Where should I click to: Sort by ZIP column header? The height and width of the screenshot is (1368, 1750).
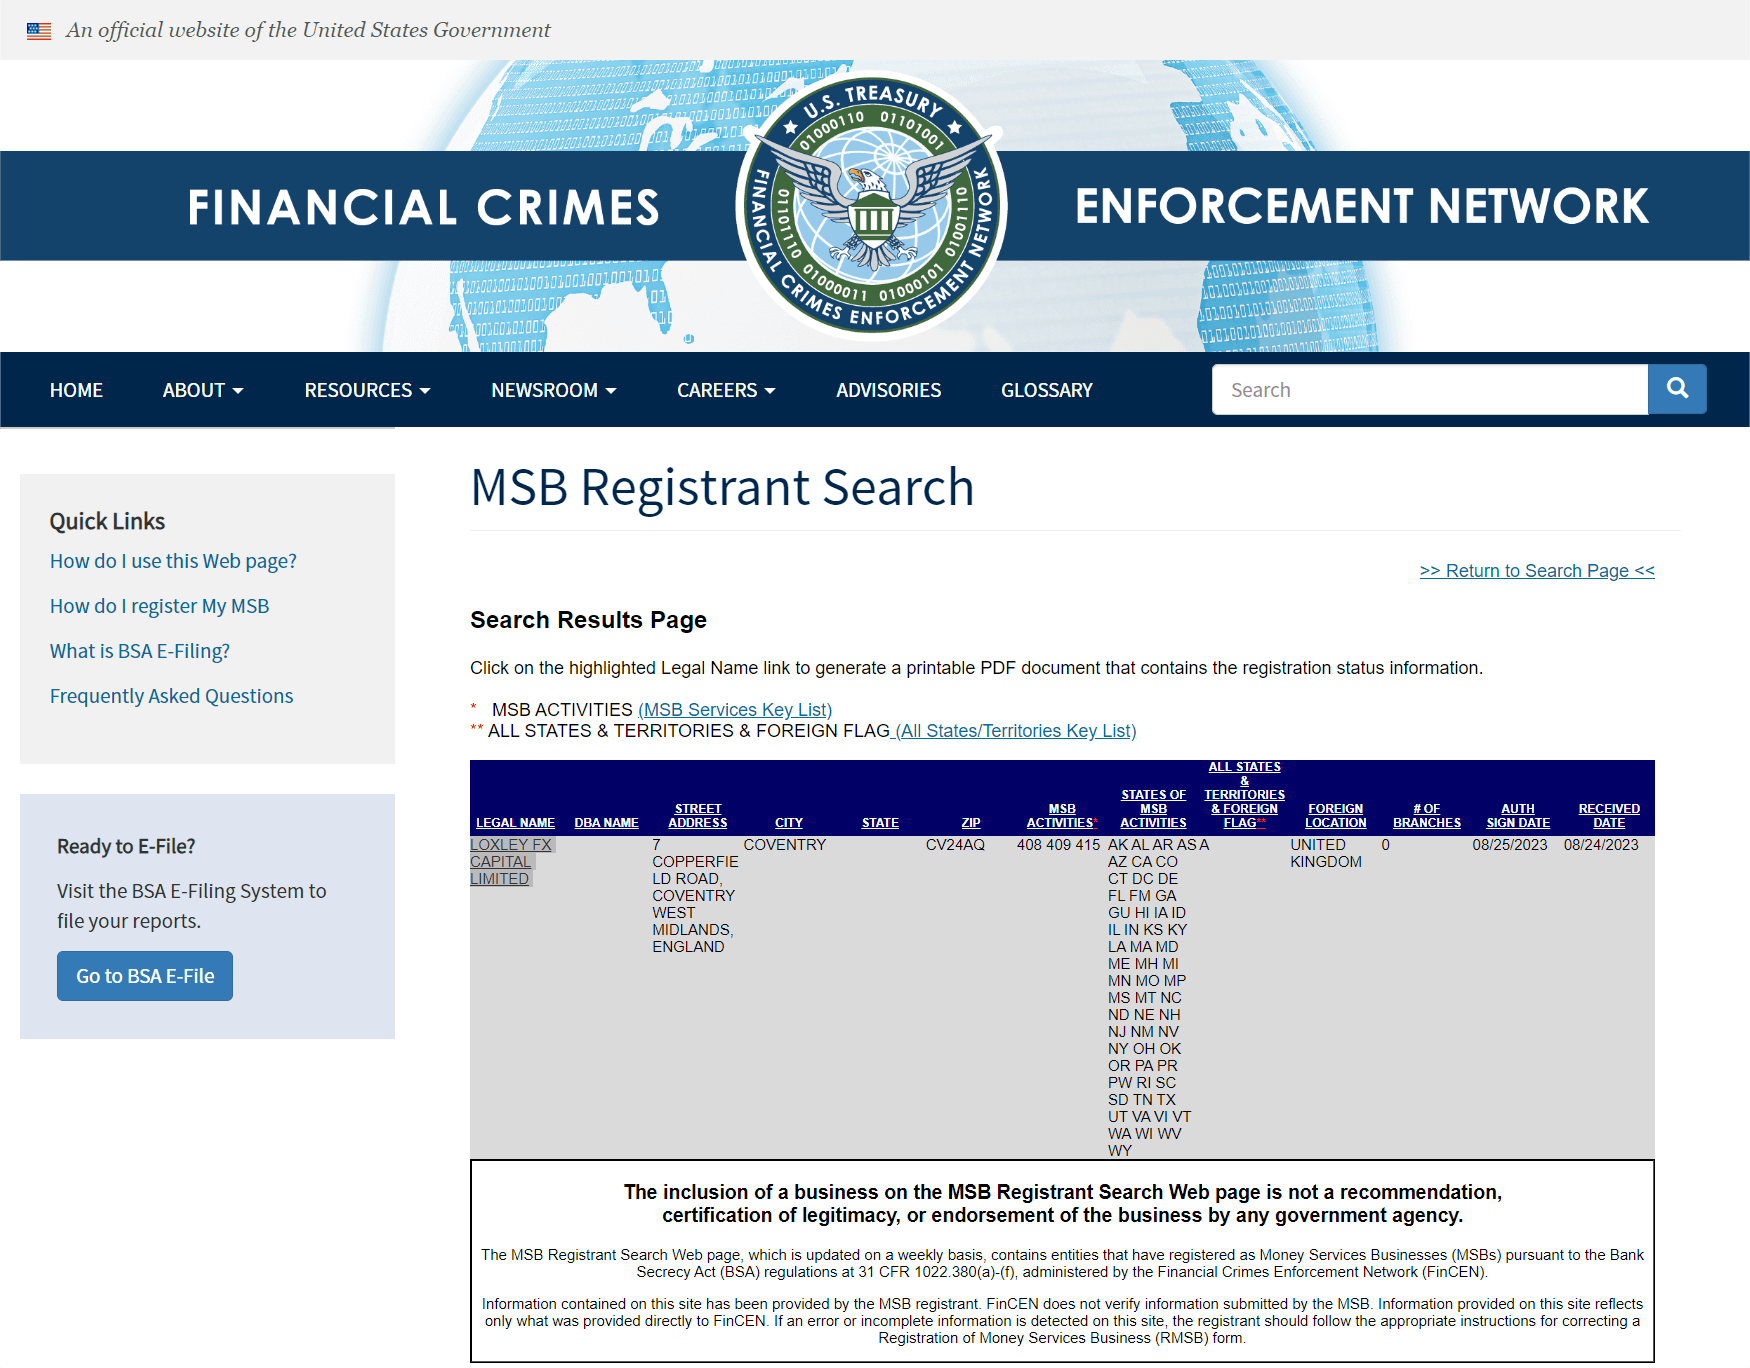coord(971,823)
